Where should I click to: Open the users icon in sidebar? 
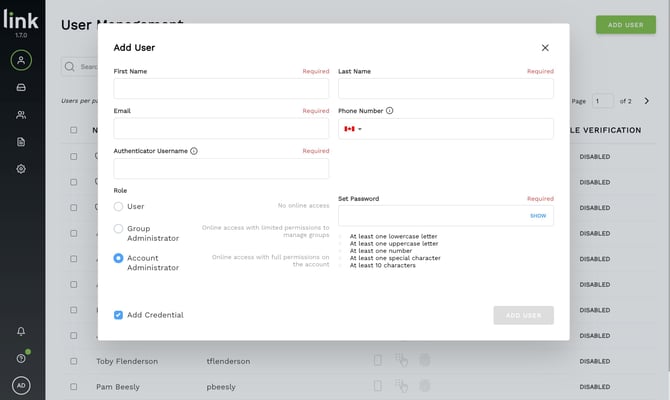tap(21, 60)
